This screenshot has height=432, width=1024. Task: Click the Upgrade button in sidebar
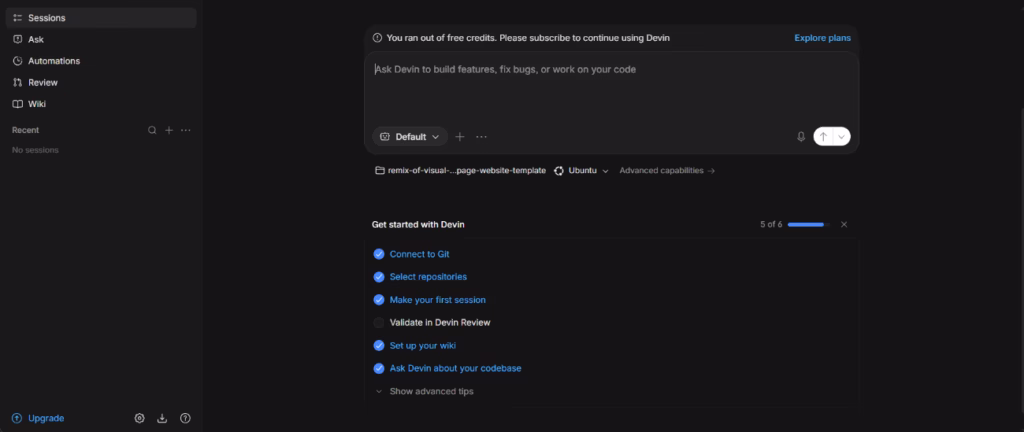pyautogui.click(x=38, y=418)
